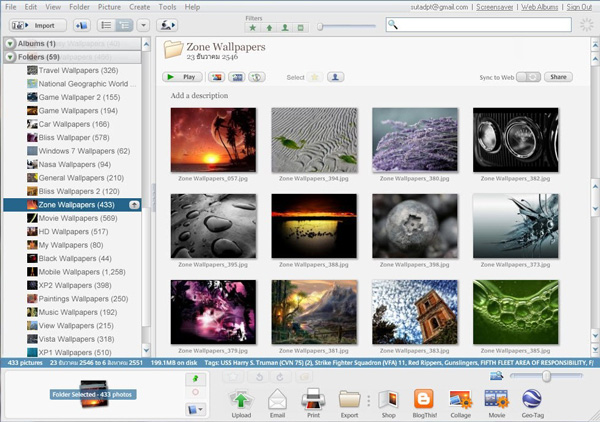This screenshot has width=600, height=422.
Task: Click in the search input field
Action: tap(478, 25)
